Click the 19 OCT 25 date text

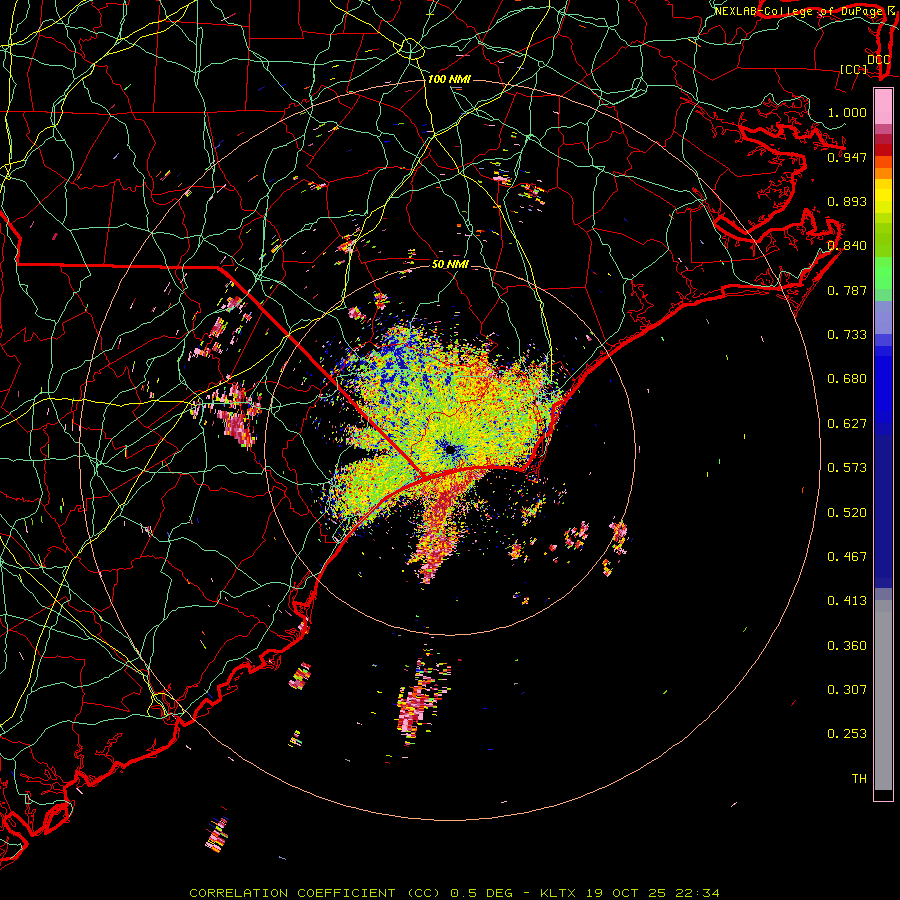626,893
